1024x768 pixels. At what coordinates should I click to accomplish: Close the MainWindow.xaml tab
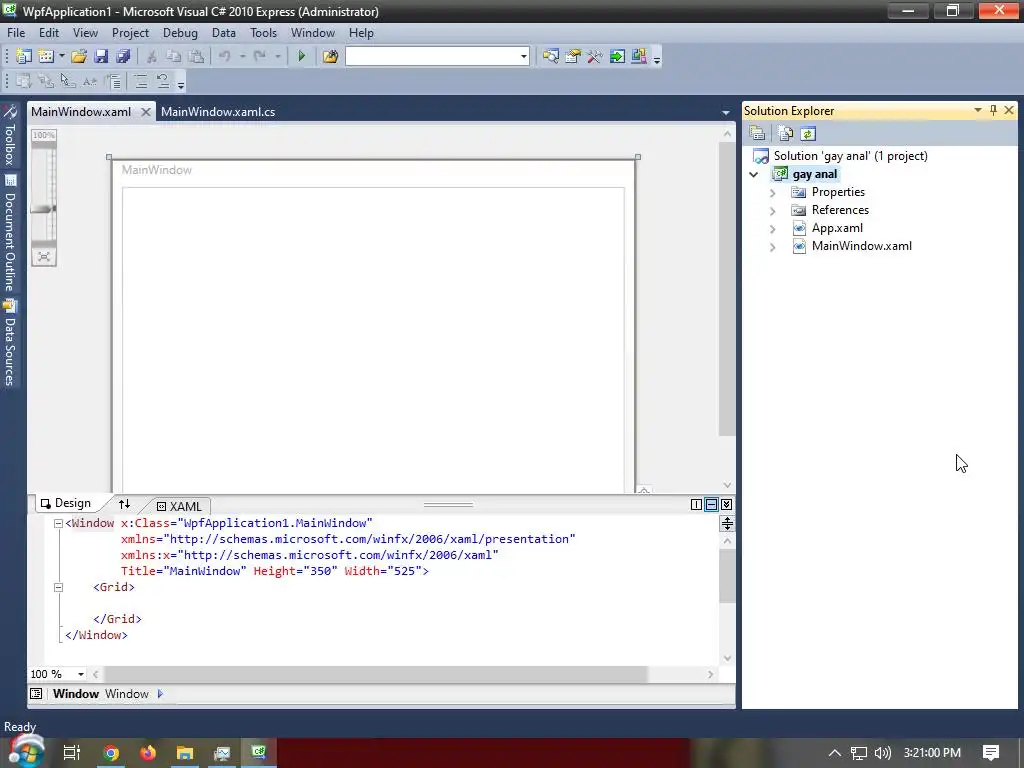pyautogui.click(x=146, y=112)
